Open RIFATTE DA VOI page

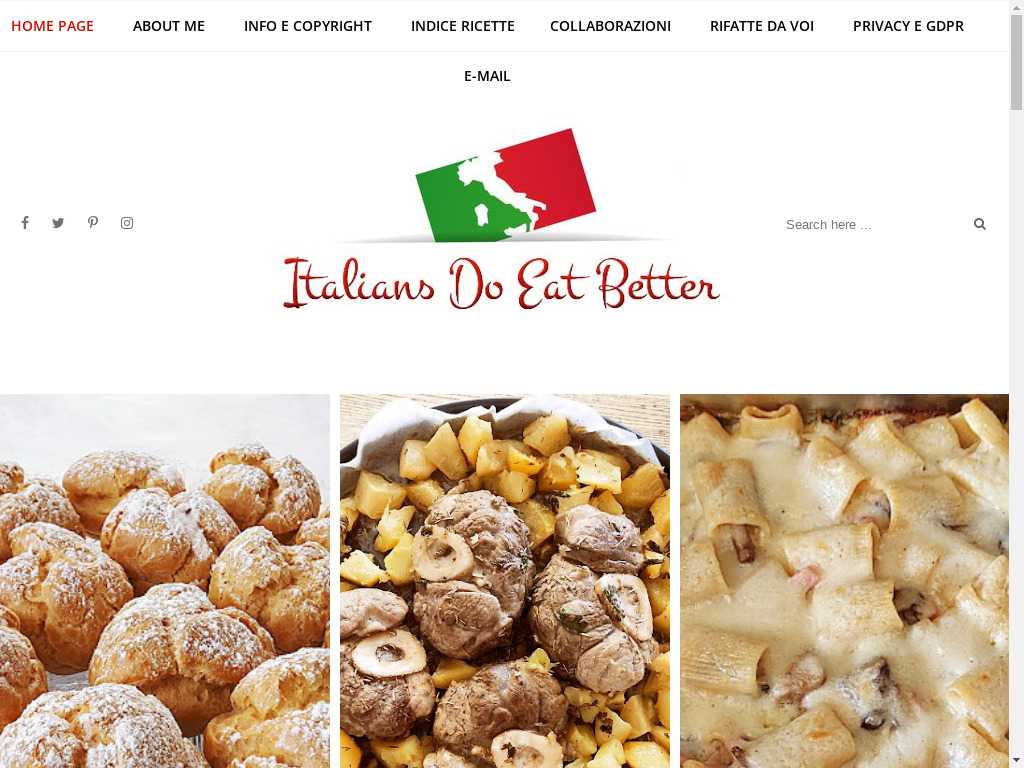[x=761, y=26]
